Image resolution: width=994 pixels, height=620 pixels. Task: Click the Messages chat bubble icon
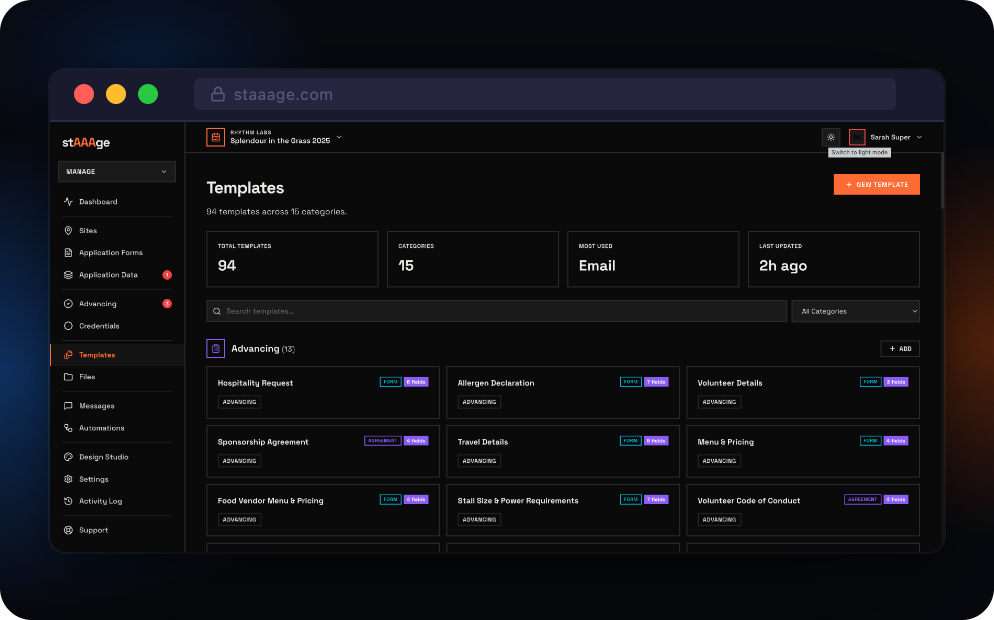pos(68,406)
